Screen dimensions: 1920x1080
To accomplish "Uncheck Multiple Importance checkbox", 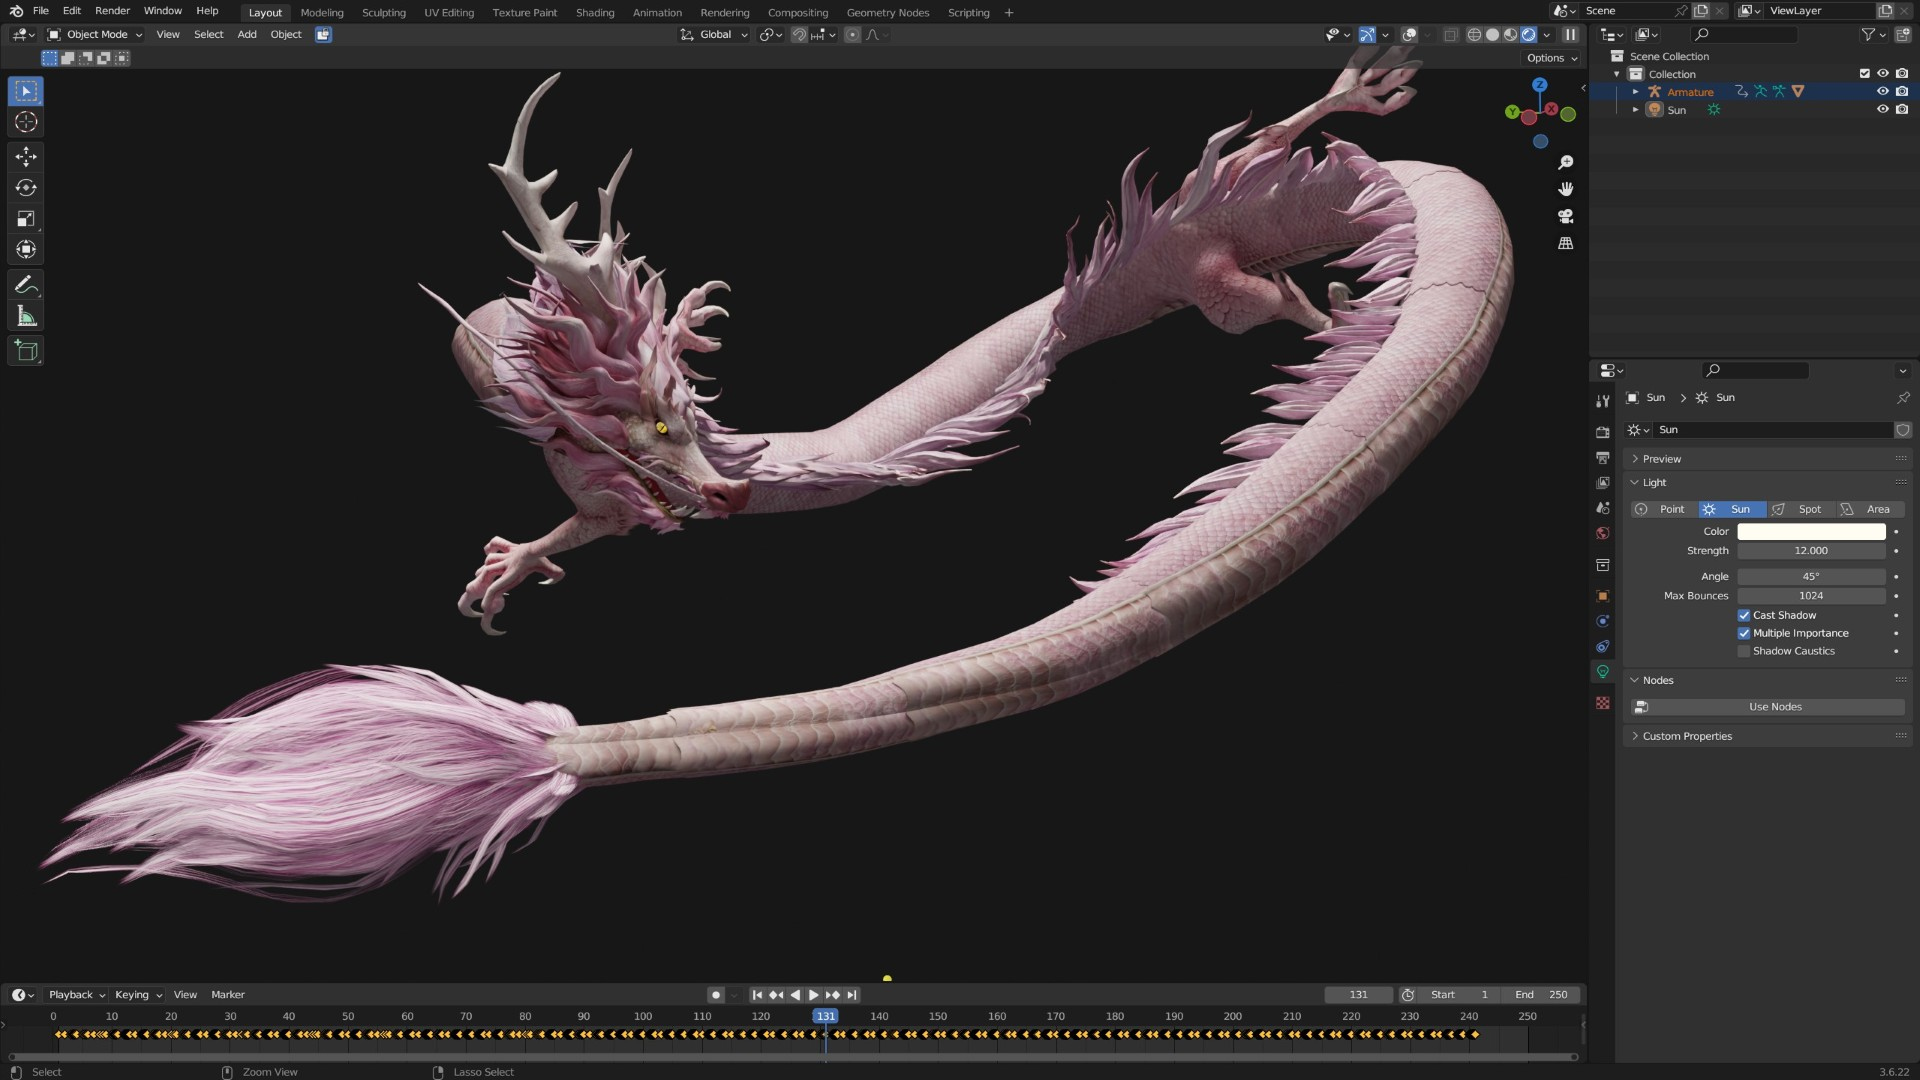I will tap(1744, 634).
